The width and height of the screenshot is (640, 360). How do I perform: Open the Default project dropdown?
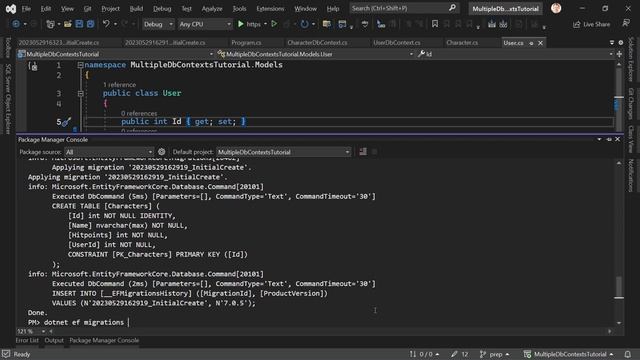[x=283, y=152]
